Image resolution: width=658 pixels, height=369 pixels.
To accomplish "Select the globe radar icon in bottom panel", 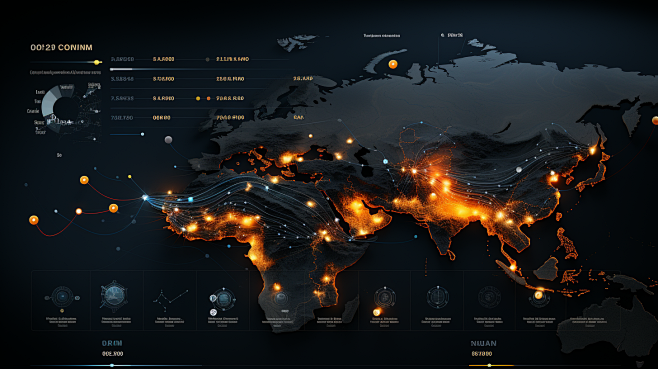I will click(114, 295).
